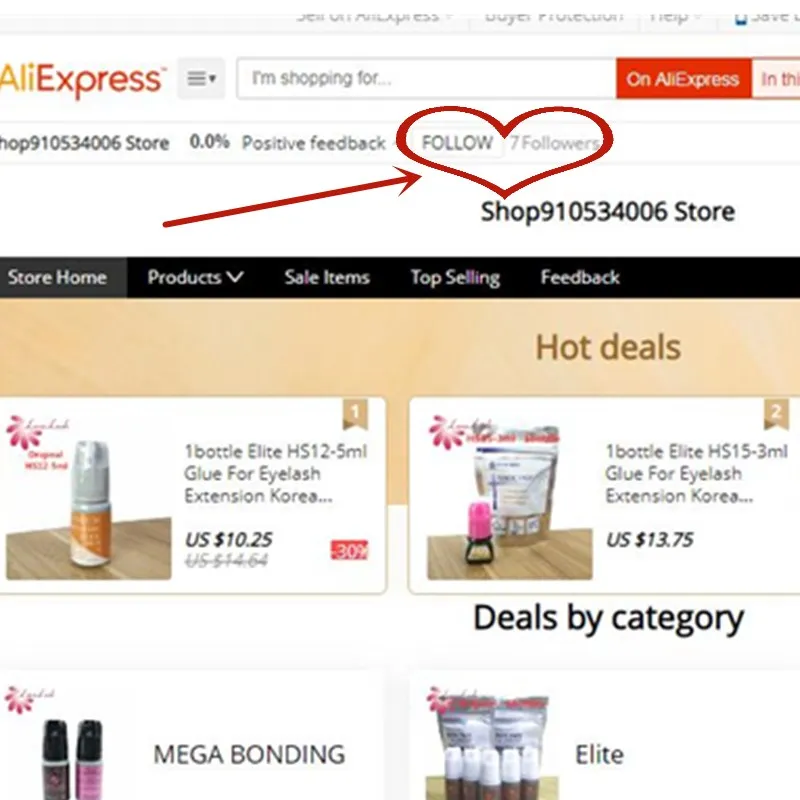The image size is (800, 800).
Task: Open Elite HS15-3ml glue product thumbnail
Action: point(510,497)
